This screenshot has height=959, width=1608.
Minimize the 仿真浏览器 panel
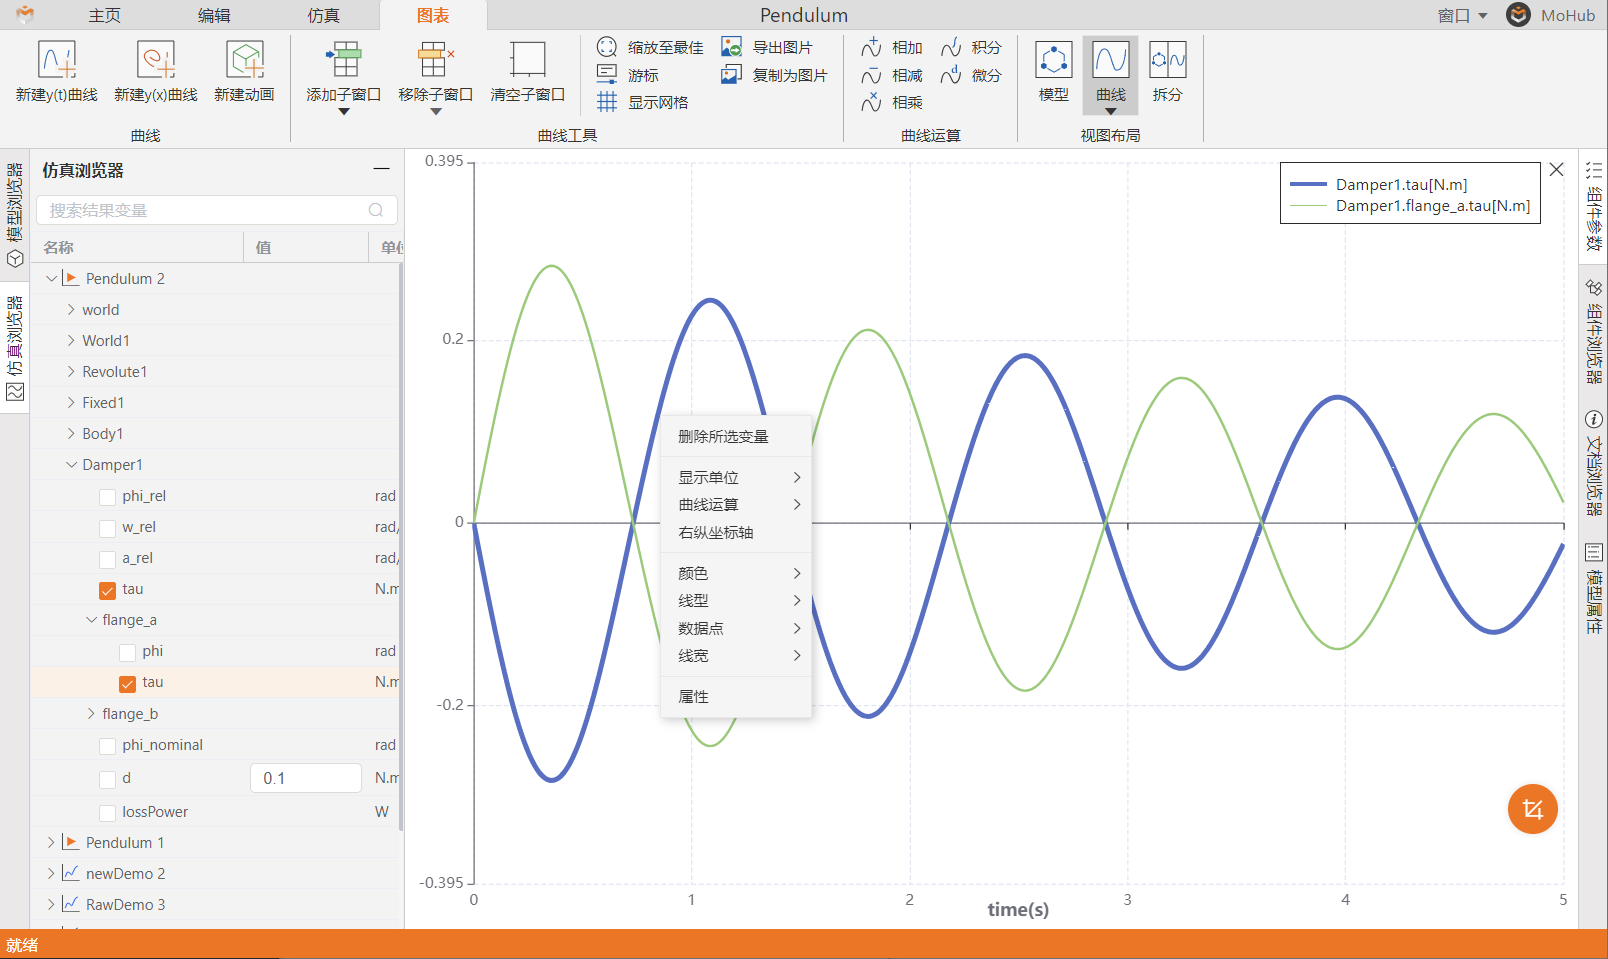coord(381,169)
